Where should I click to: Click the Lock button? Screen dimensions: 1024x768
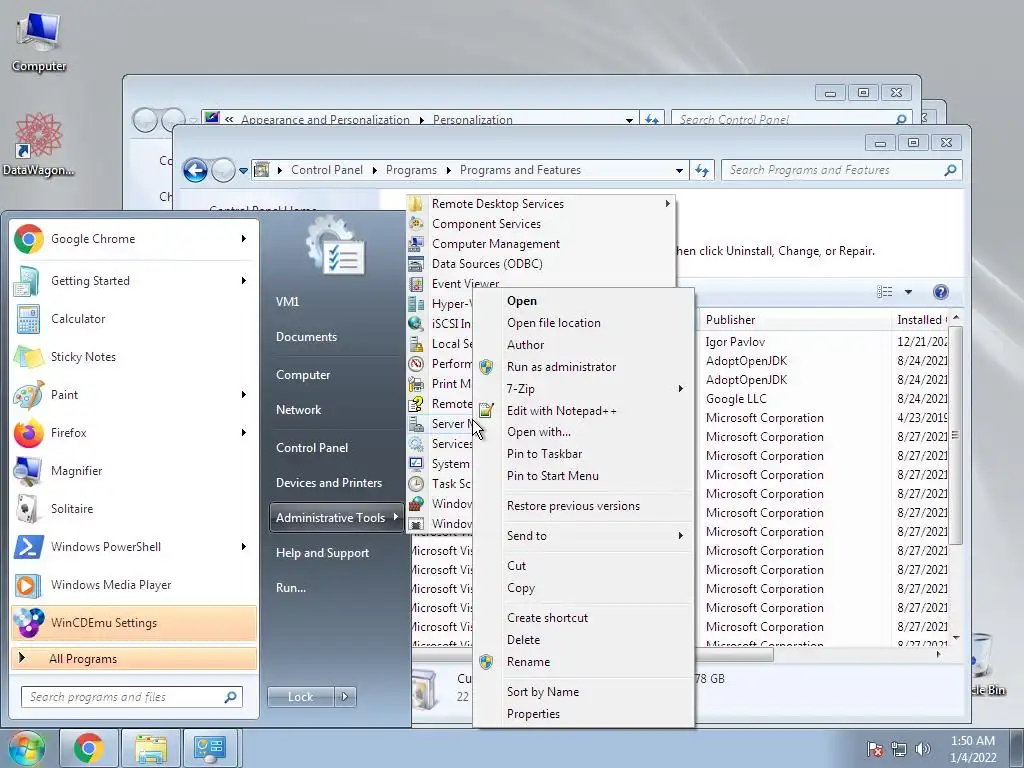click(301, 697)
